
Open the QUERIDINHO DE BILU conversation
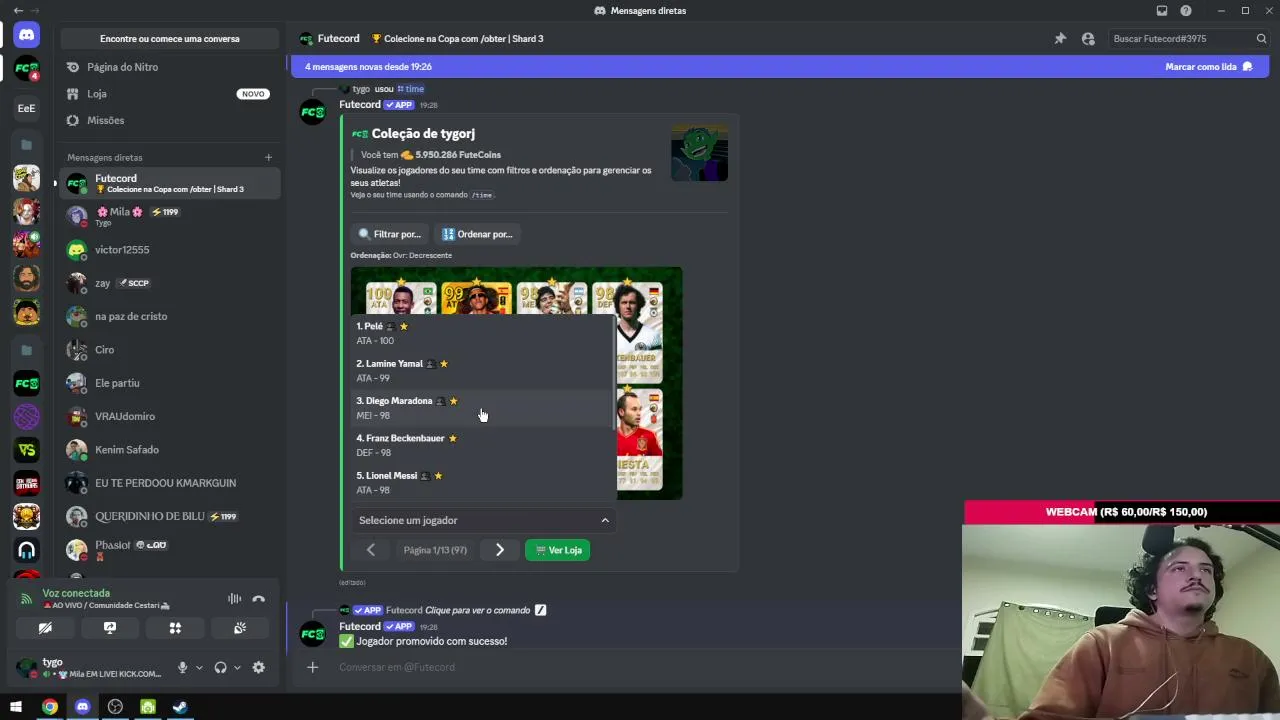(170, 516)
